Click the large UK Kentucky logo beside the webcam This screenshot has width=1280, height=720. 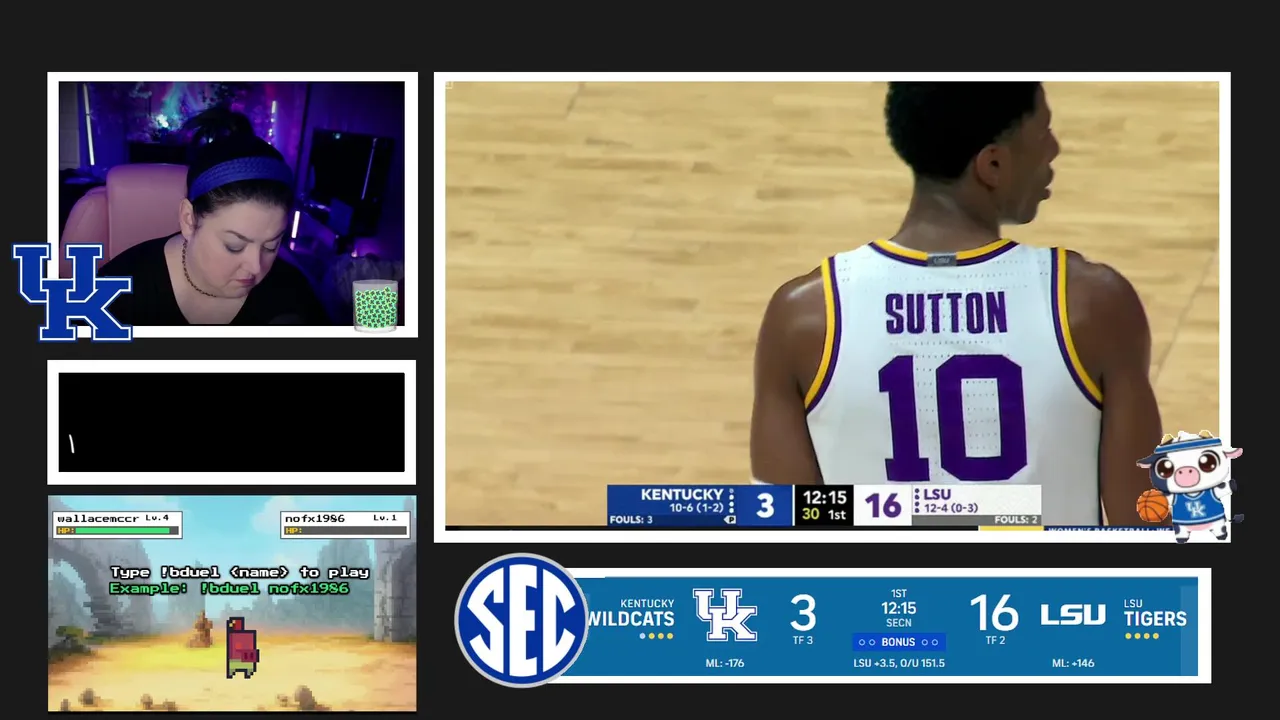[72, 292]
